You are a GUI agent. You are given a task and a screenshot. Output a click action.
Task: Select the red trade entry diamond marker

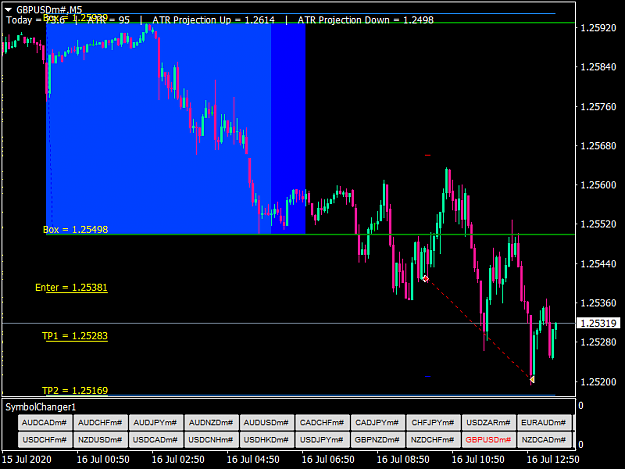[426, 279]
